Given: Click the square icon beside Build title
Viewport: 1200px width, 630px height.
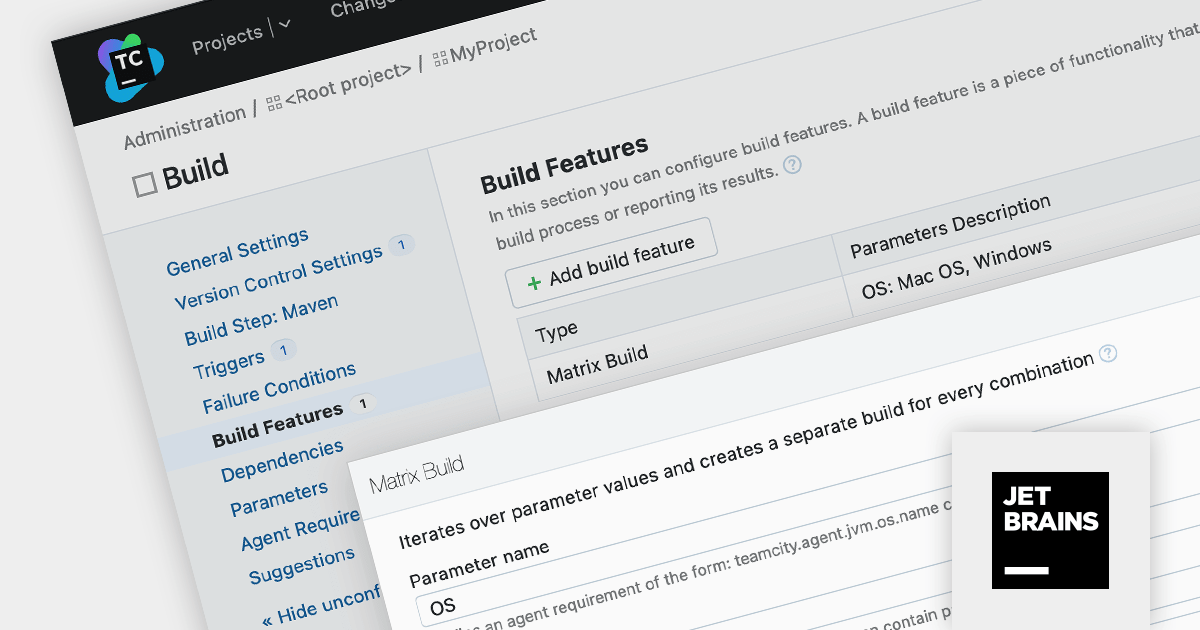Looking at the screenshot, I should [x=145, y=184].
